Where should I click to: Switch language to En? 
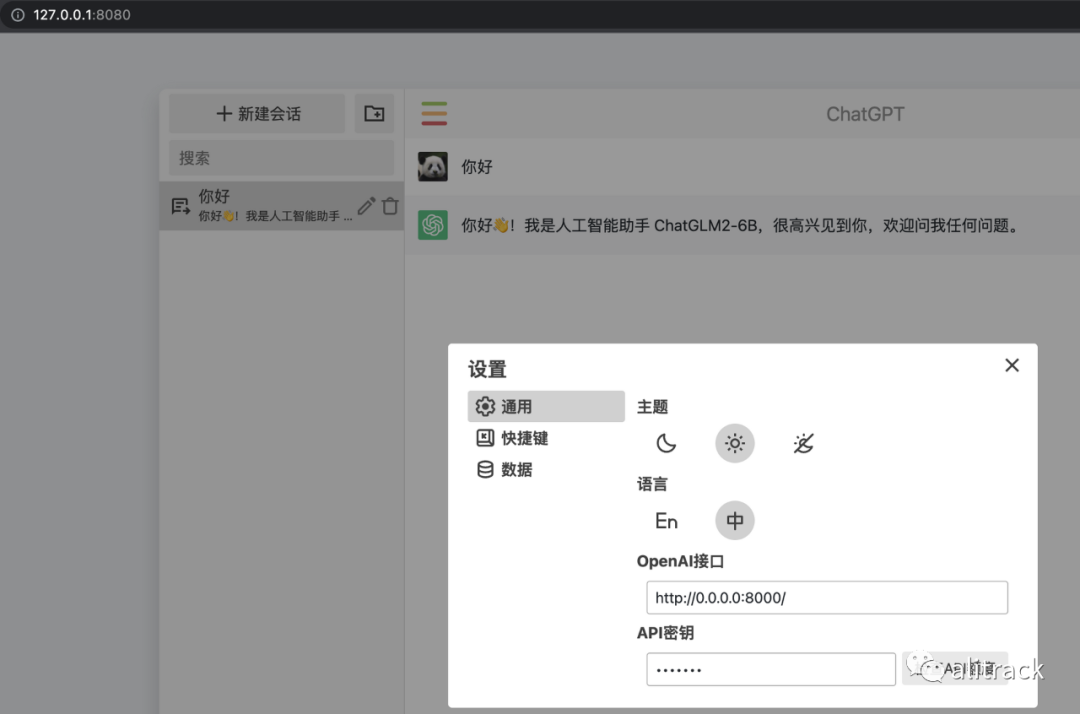click(x=666, y=521)
